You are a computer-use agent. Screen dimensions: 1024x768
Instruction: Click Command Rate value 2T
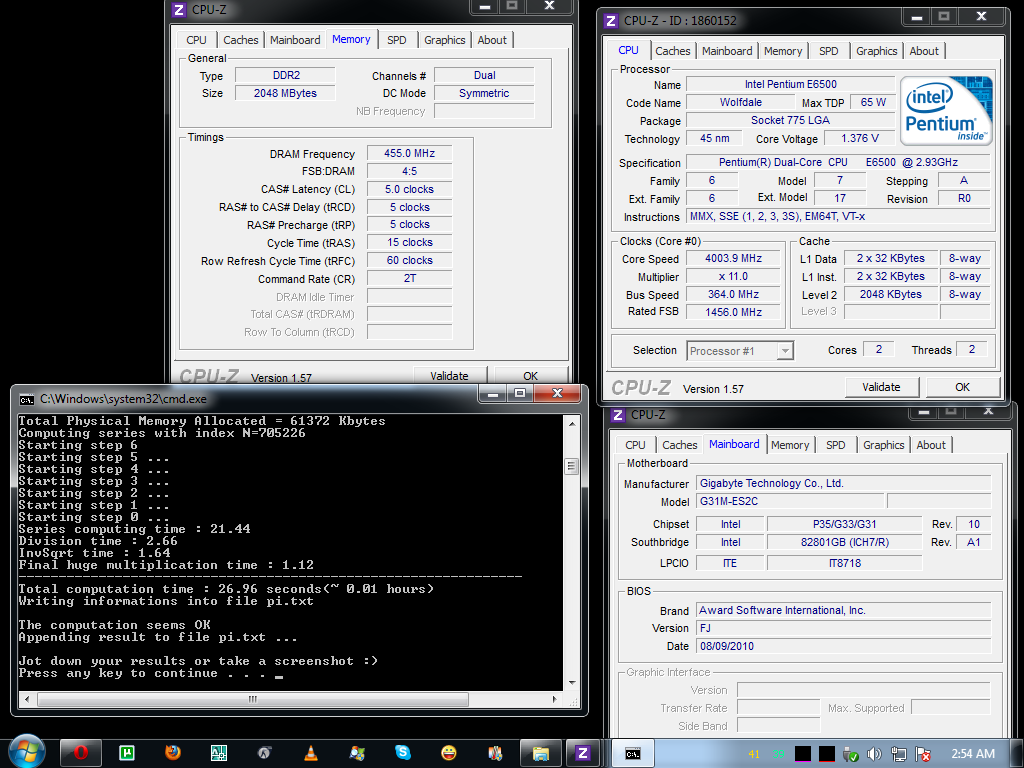[x=409, y=278]
